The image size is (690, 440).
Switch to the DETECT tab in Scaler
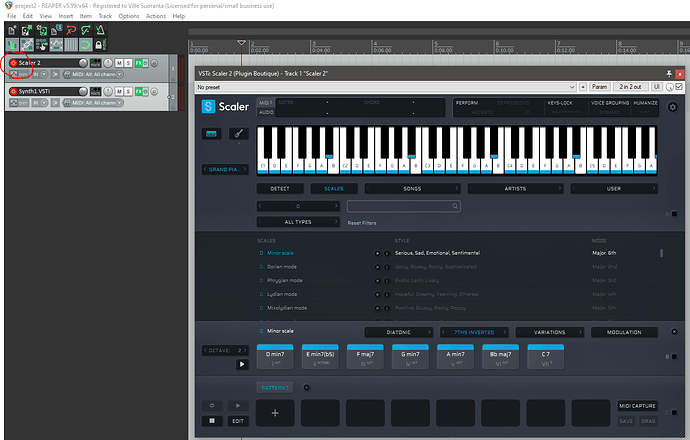point(280,188)
